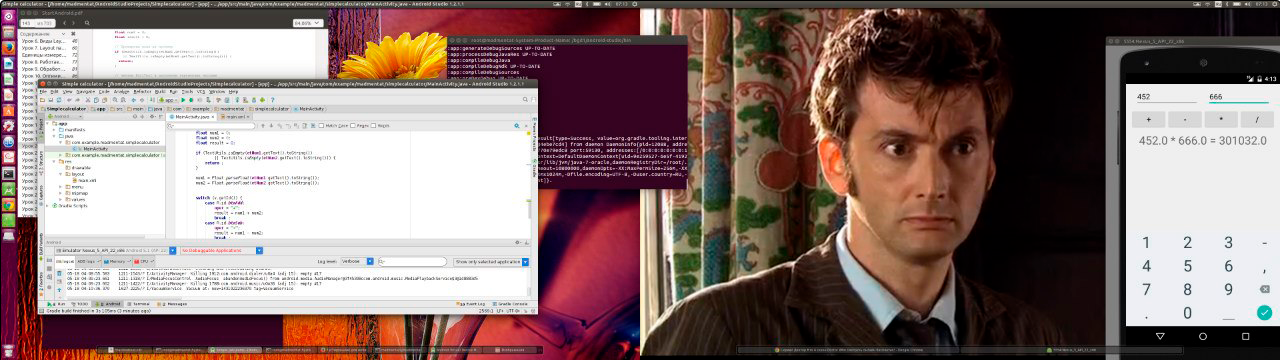Open the TODO tool window tab

pos(80,304)
